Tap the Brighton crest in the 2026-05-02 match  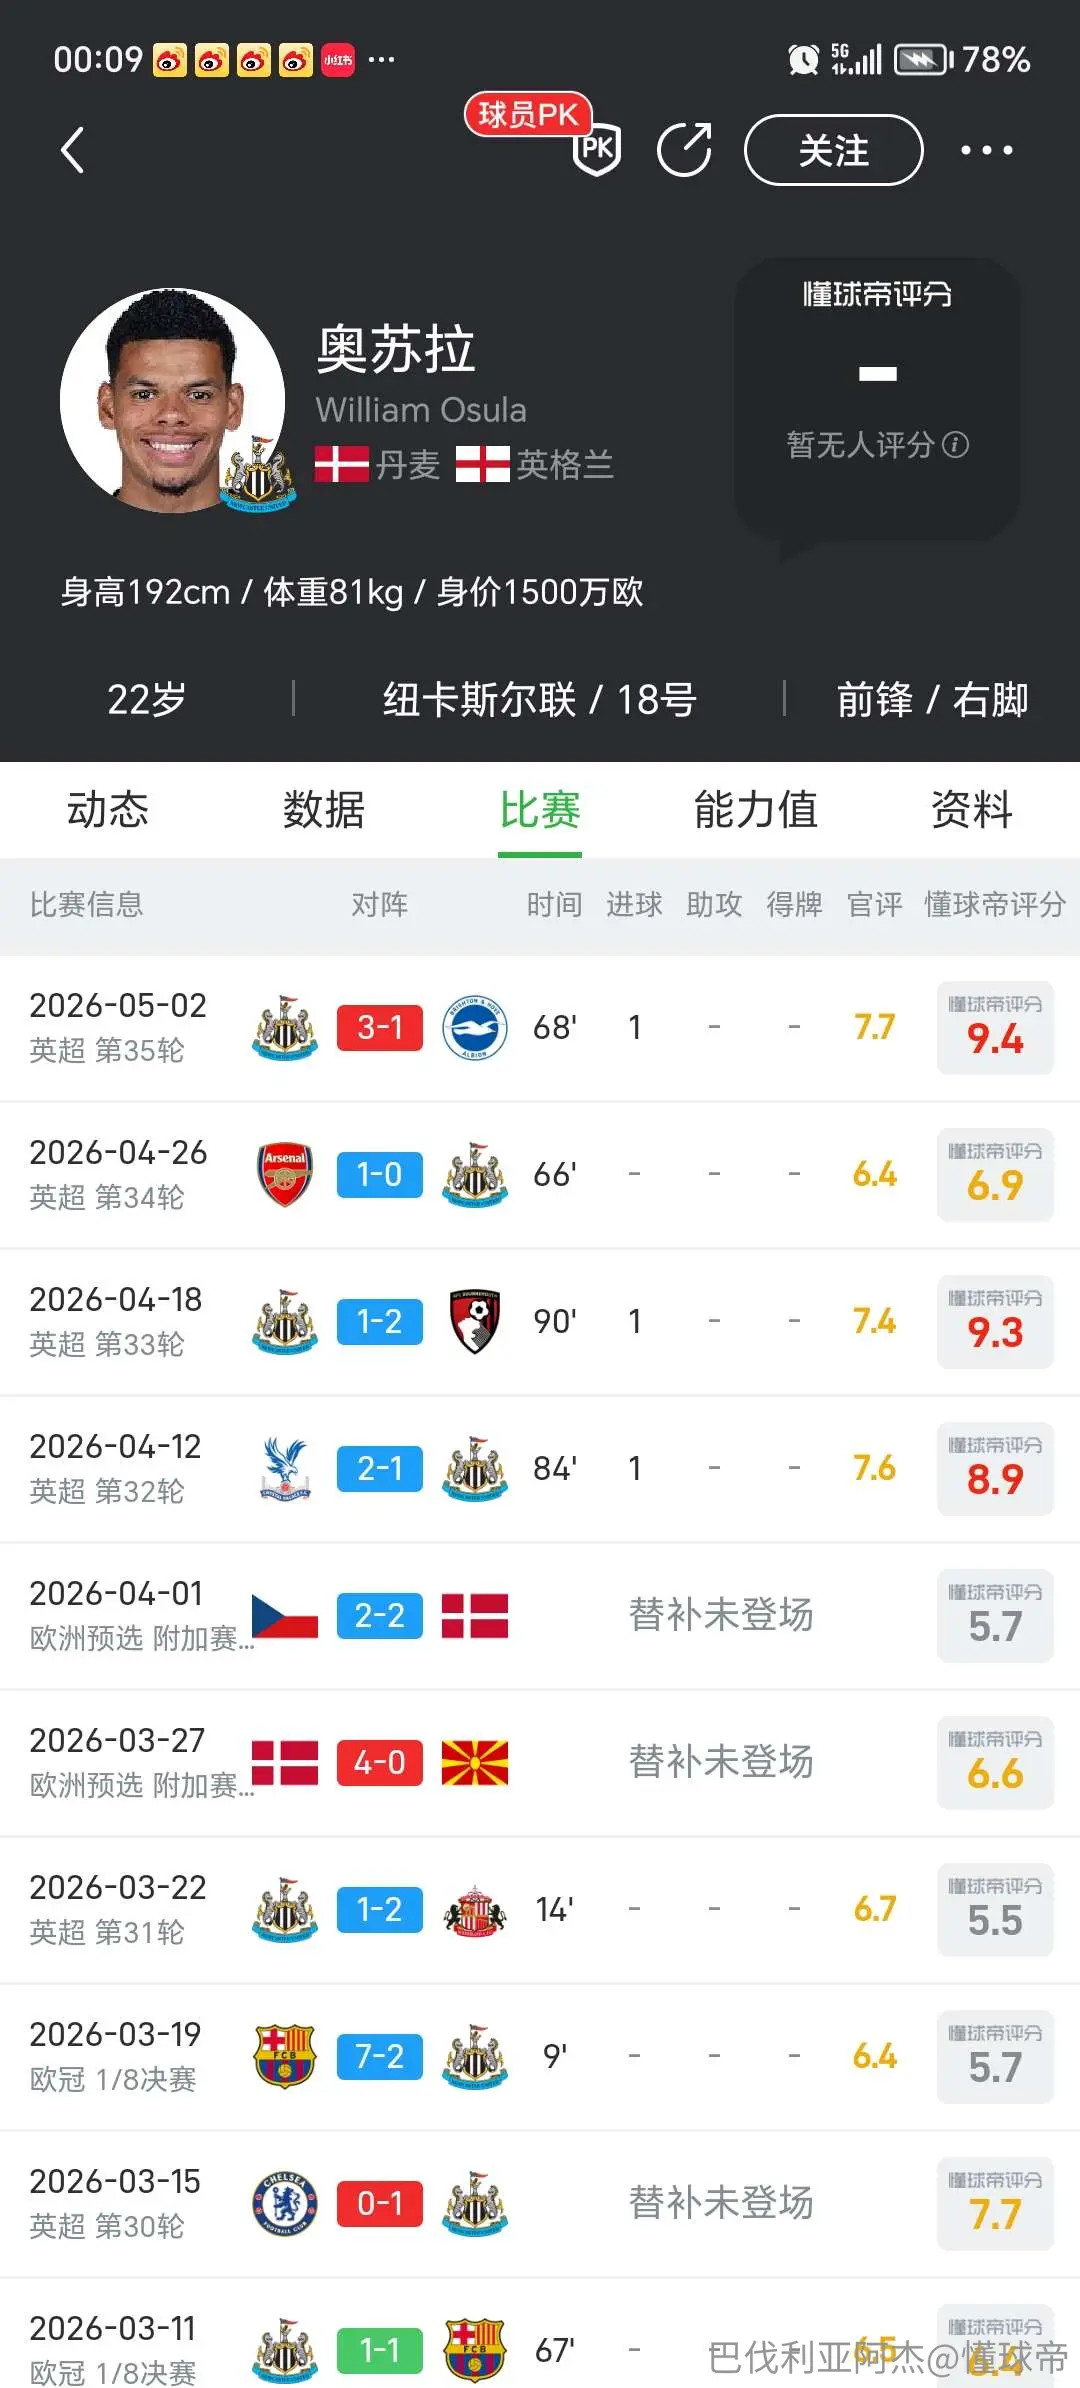(475, 1027)
